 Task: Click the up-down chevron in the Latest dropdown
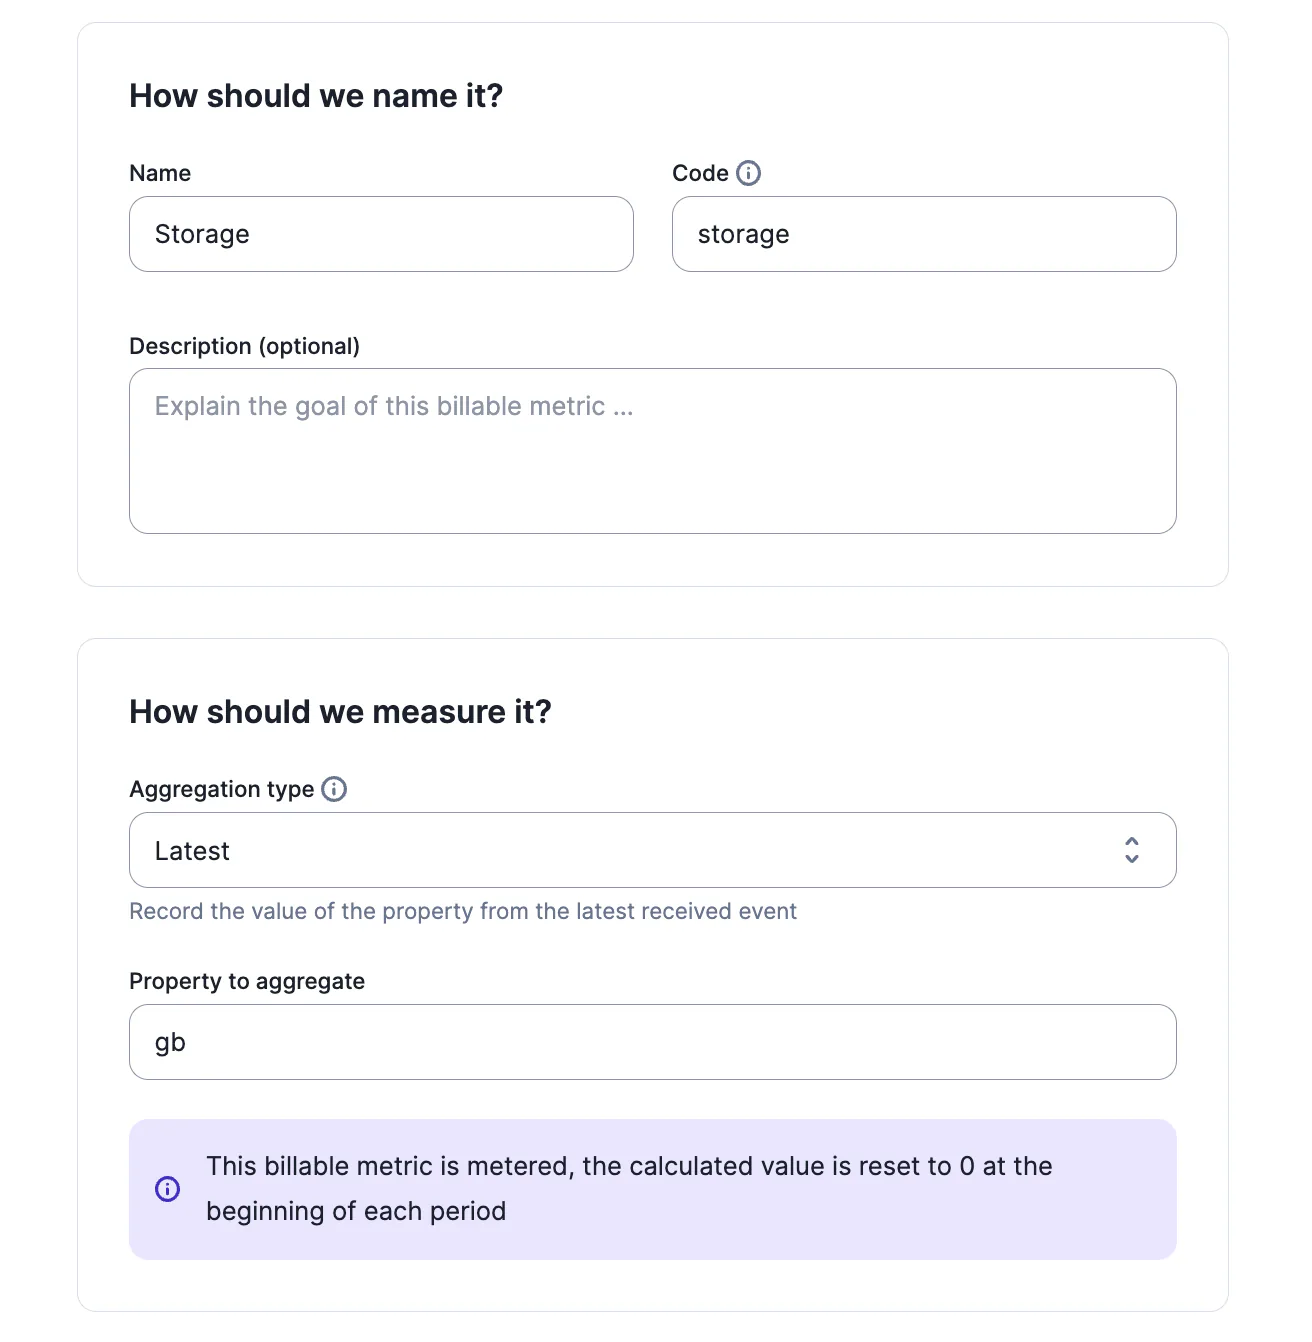coord(1131,850)
